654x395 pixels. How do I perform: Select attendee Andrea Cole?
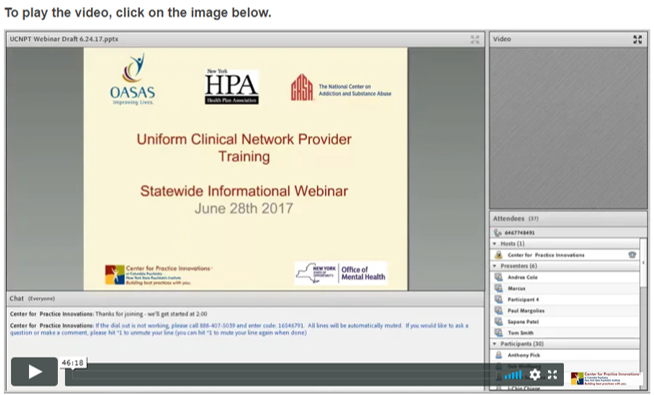[523, 277]
